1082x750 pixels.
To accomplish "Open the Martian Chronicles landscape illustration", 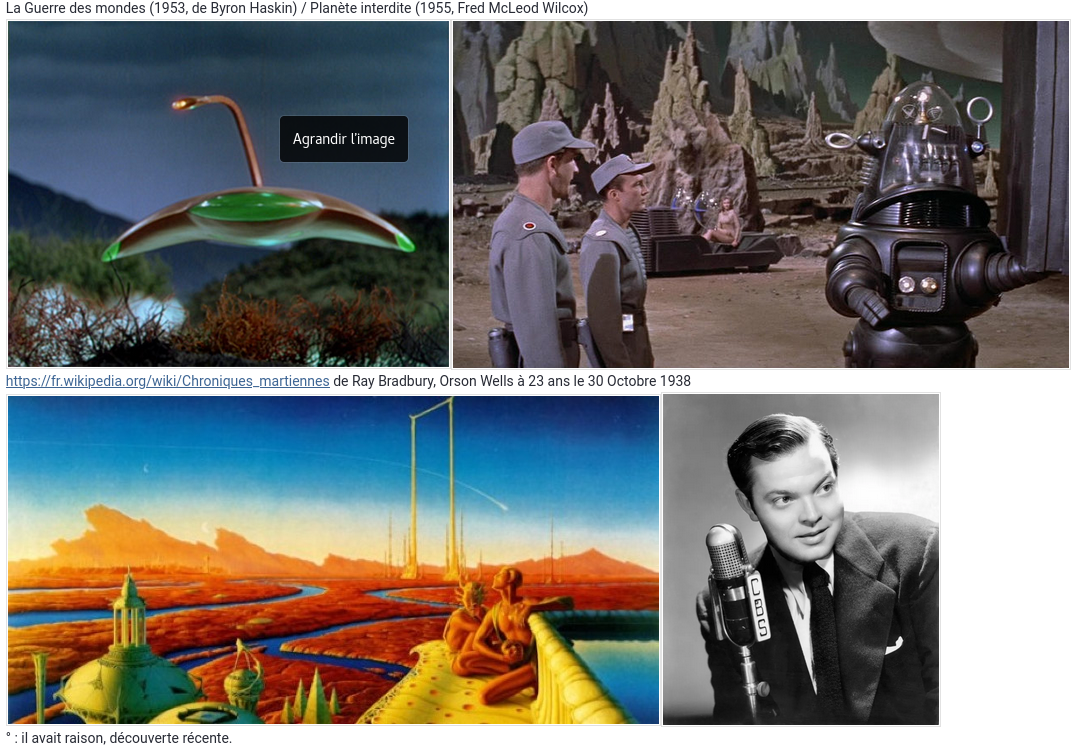I will click(x=333, y=560).
